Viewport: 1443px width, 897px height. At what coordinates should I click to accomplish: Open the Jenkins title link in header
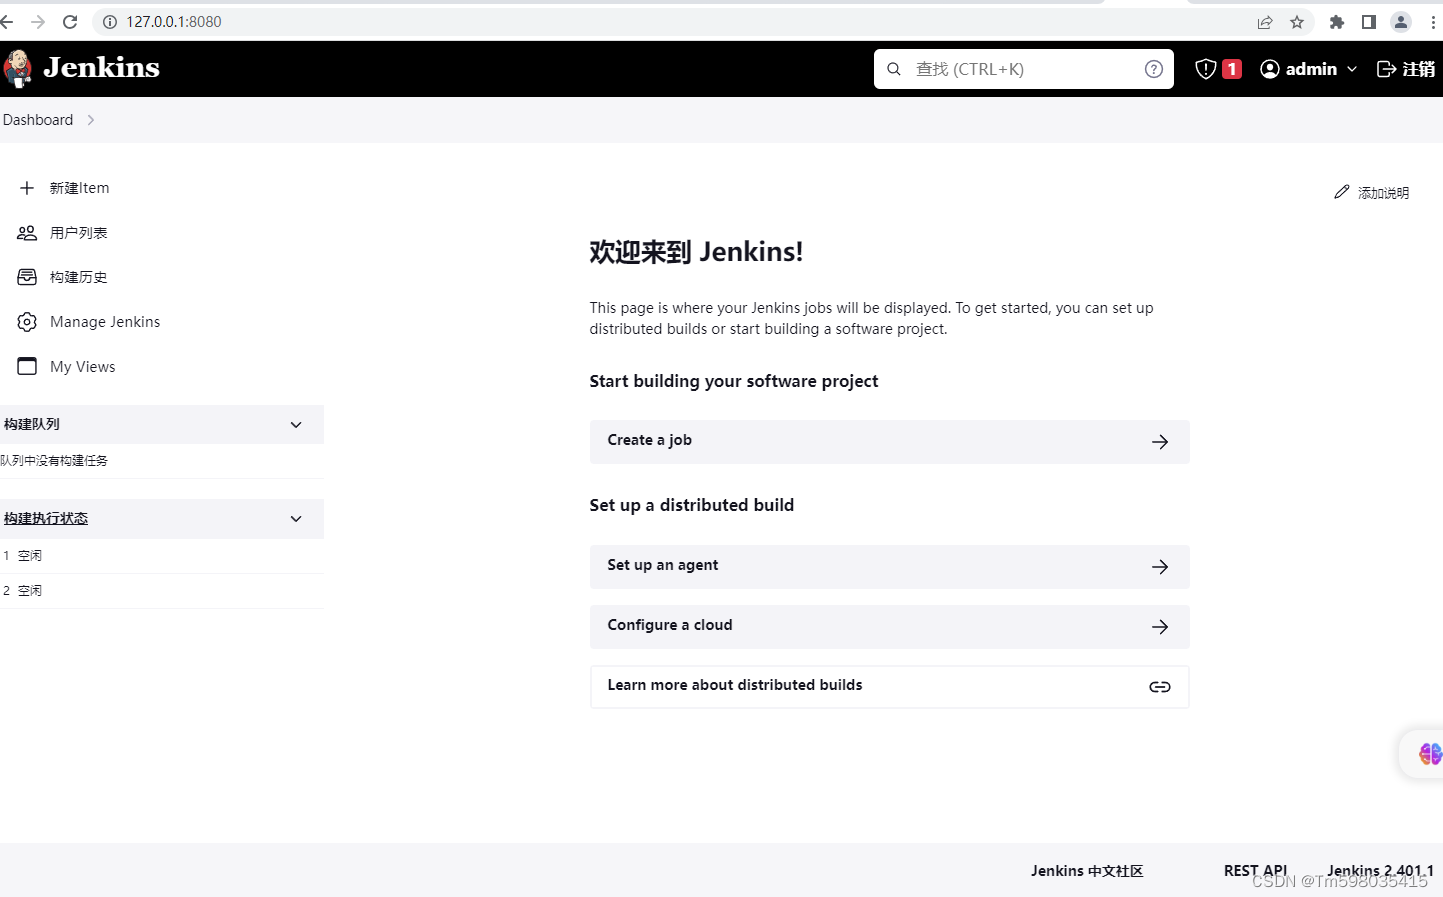tap(101, 67)
